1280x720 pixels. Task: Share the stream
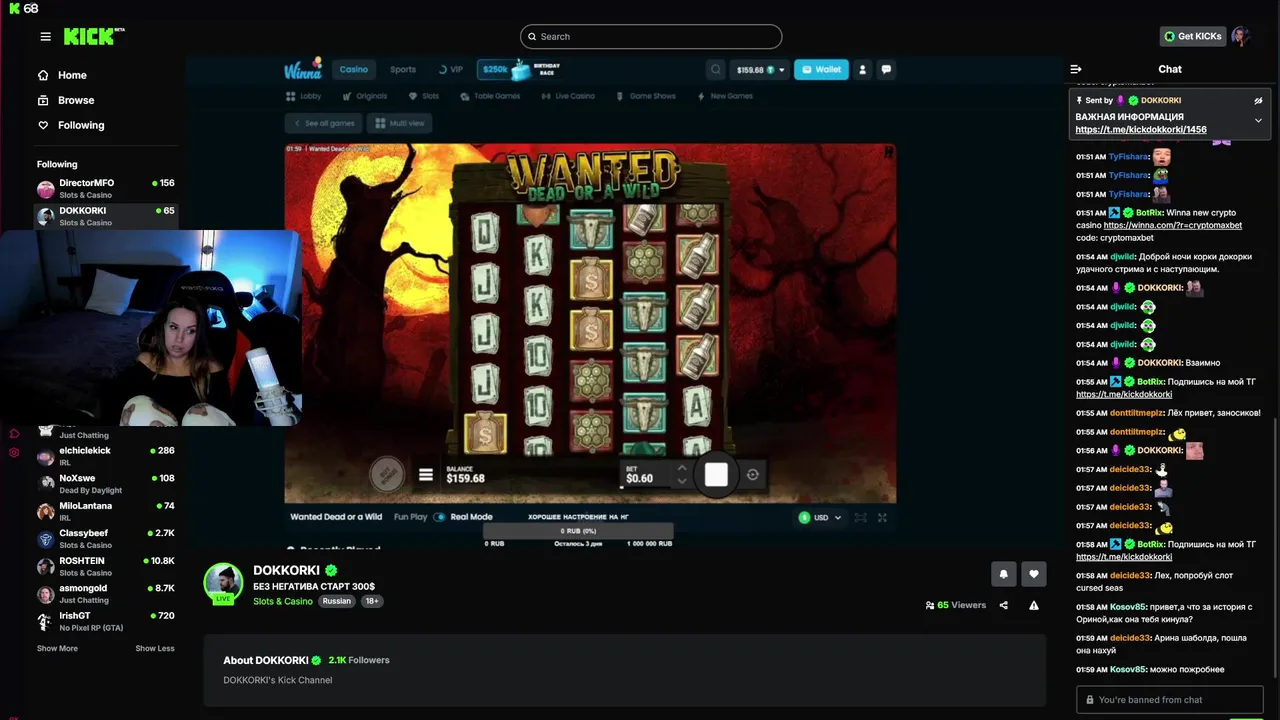pyautogui.click(x=1003, y=605)
